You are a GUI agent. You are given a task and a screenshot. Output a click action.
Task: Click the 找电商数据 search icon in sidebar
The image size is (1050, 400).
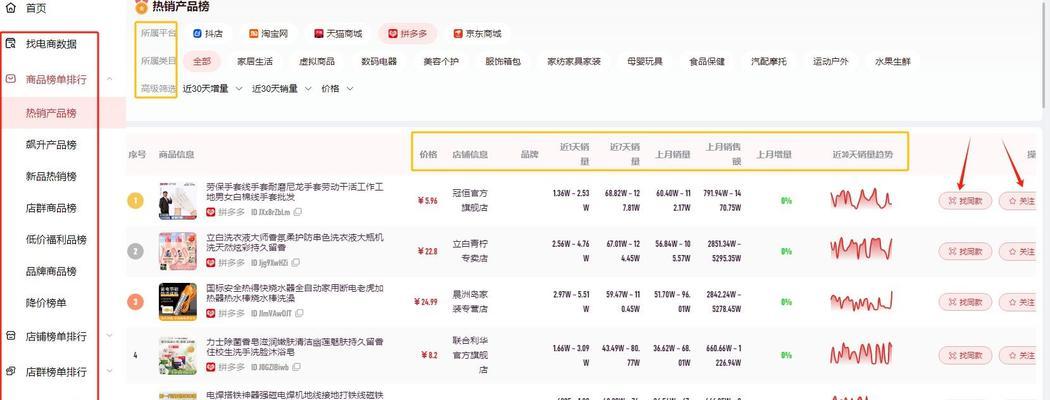(x=10, y=44)
